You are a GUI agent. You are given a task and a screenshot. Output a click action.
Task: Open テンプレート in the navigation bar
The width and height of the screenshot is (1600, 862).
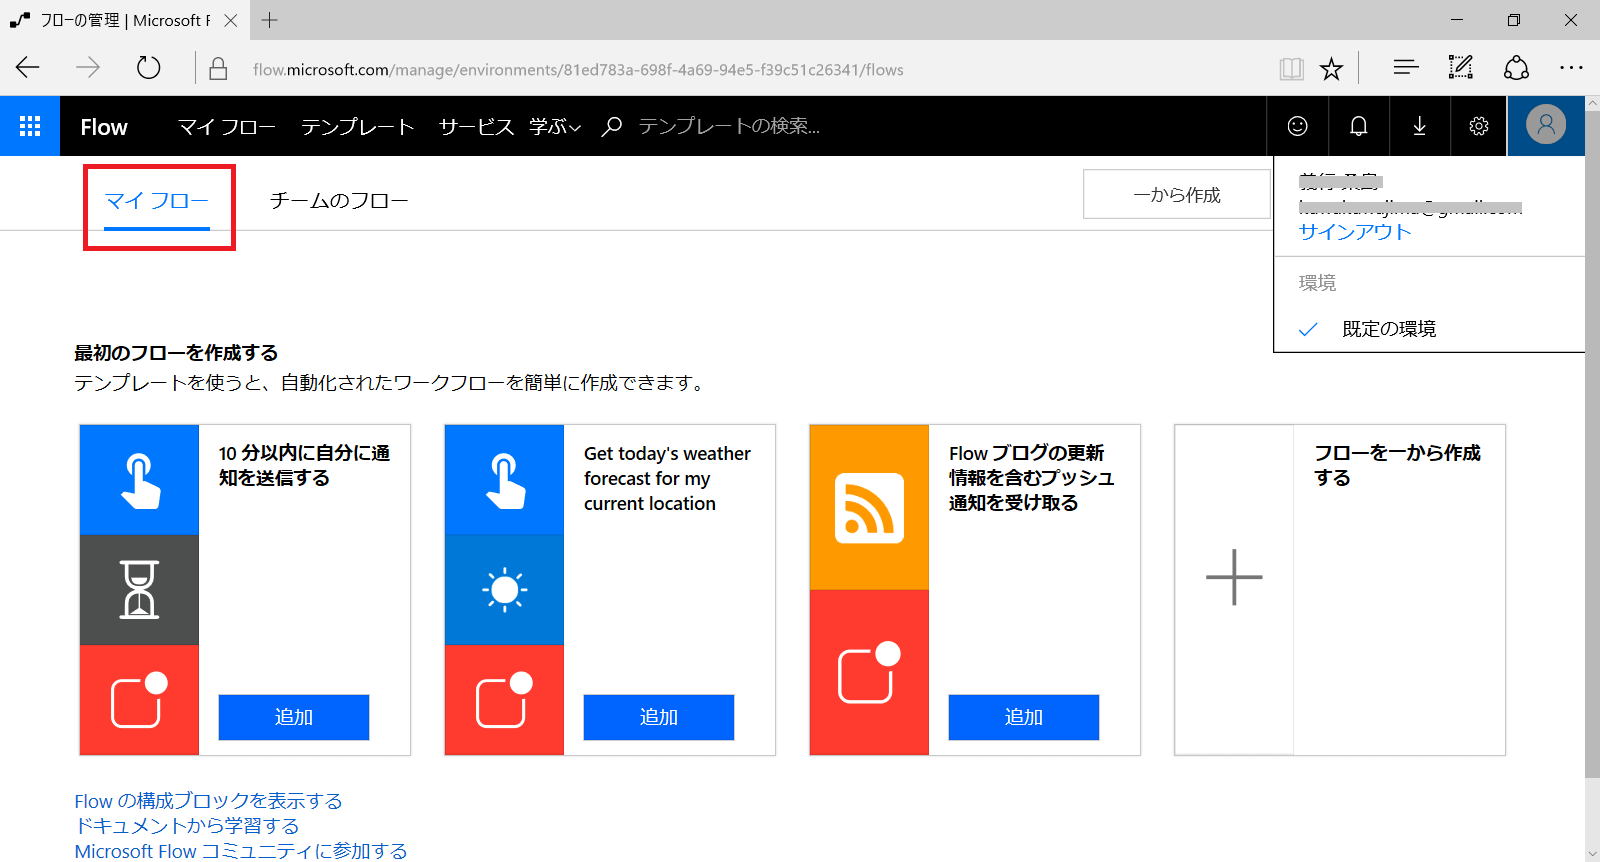click(x=358, y=127)
